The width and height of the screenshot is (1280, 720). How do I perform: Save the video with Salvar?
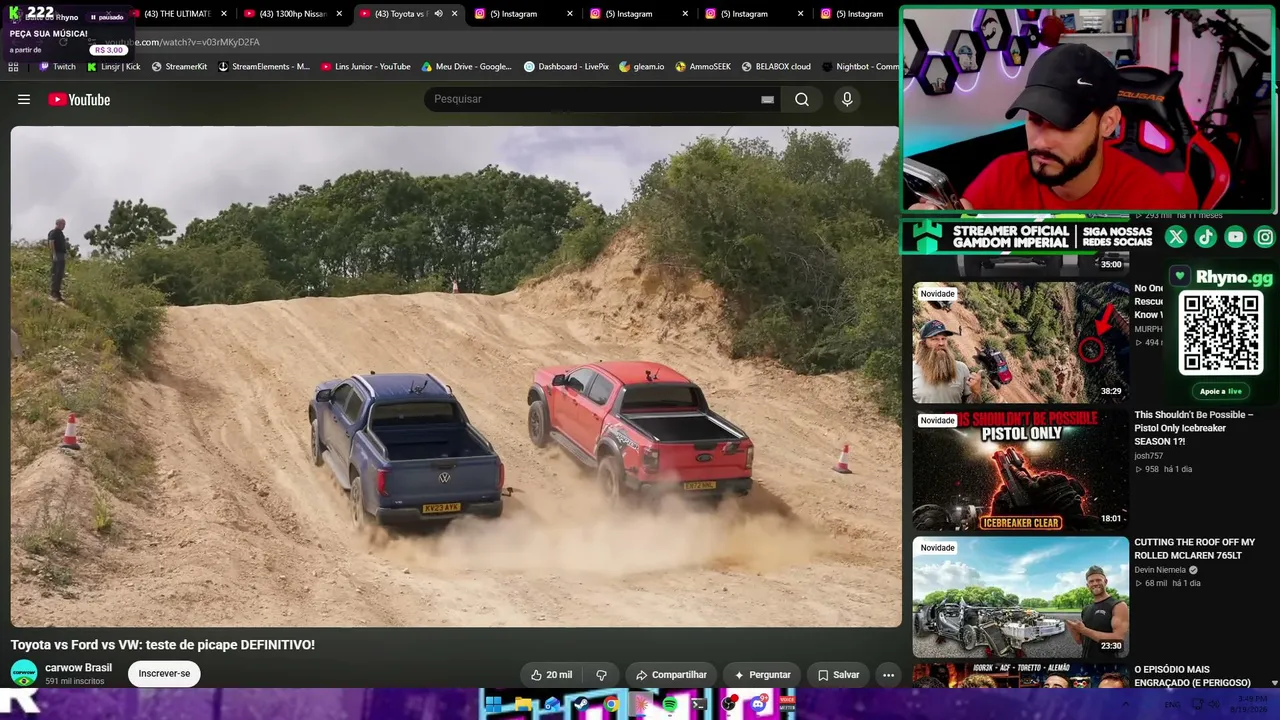[x=838, y=675]
